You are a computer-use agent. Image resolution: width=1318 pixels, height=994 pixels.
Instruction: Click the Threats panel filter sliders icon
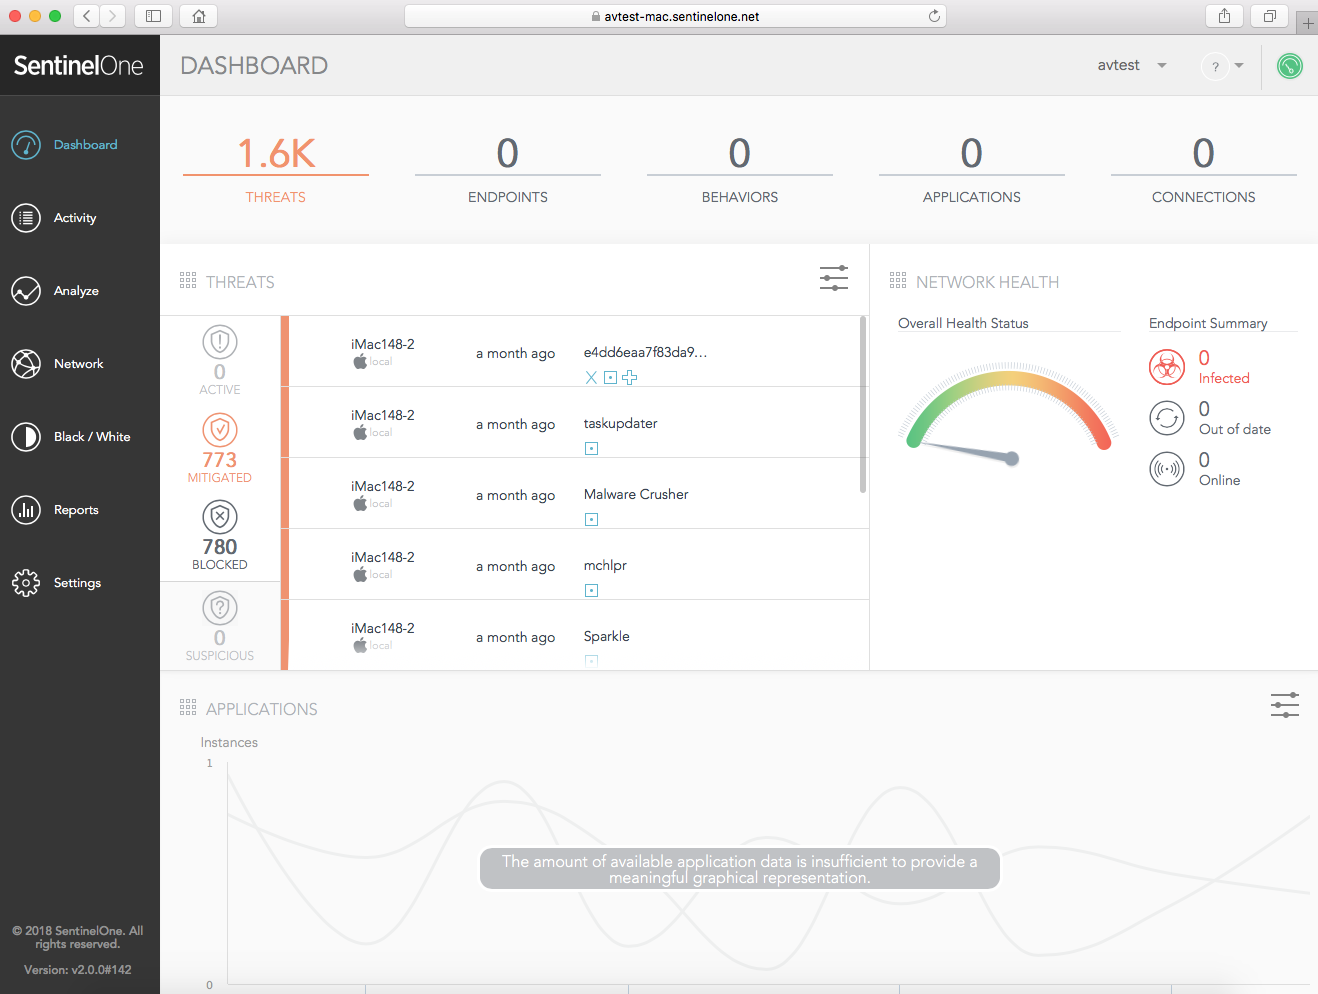833,279
